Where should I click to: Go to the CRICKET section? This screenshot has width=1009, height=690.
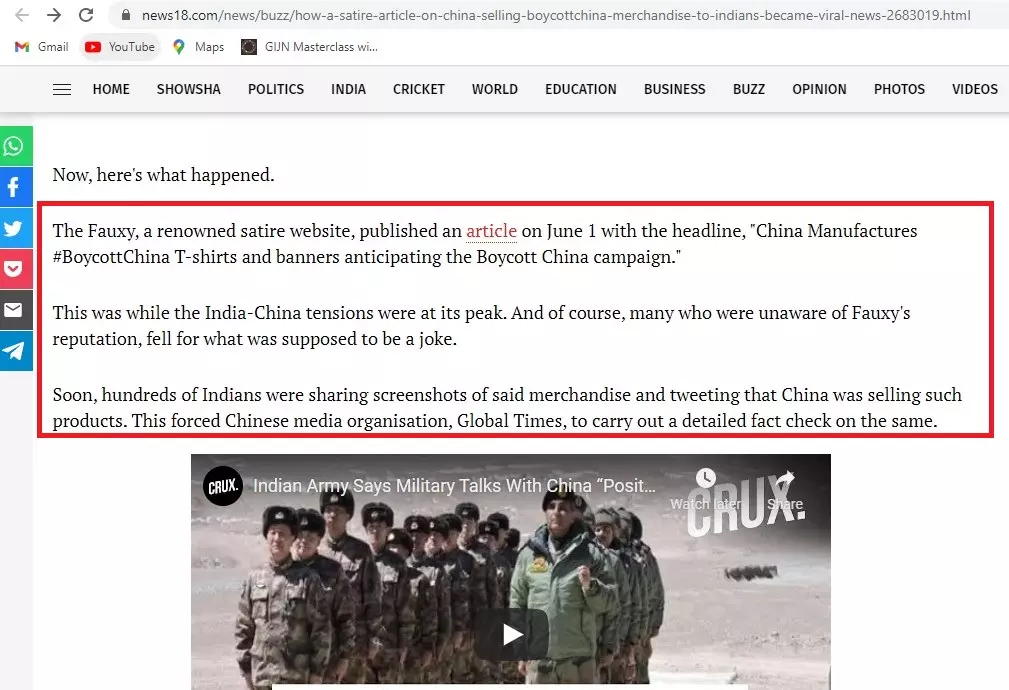click(x=419, y=89)
